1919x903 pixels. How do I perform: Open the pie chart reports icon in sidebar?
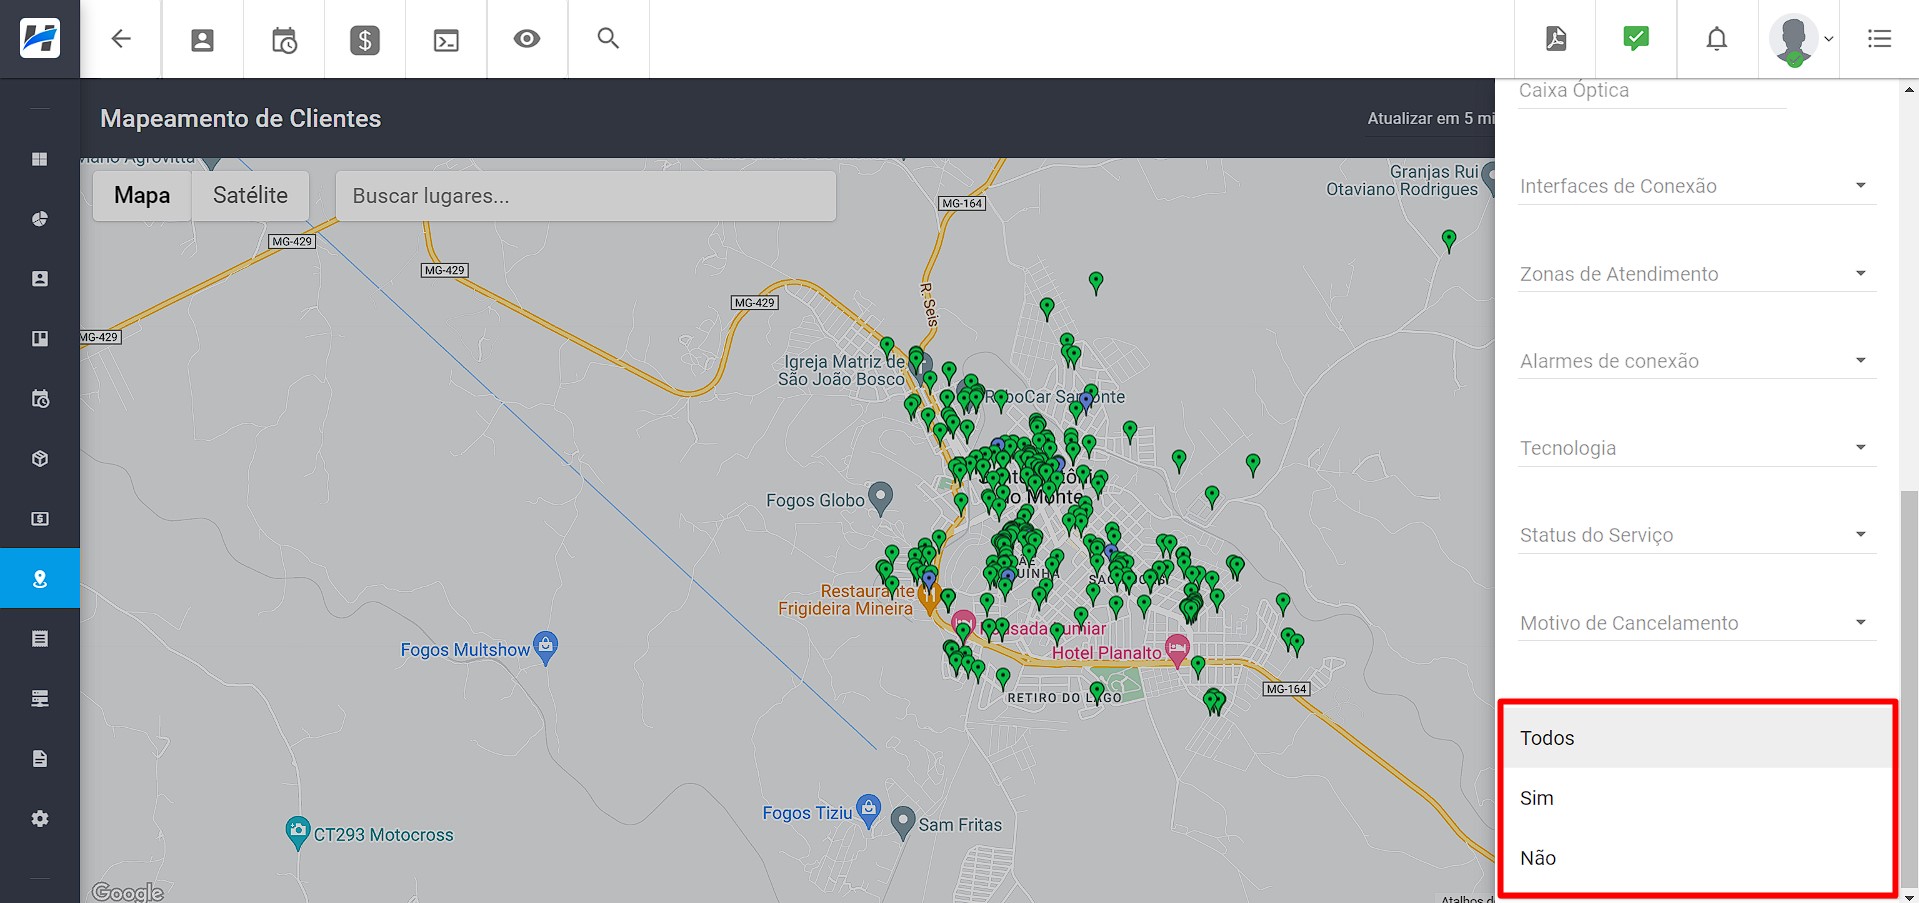40,219
